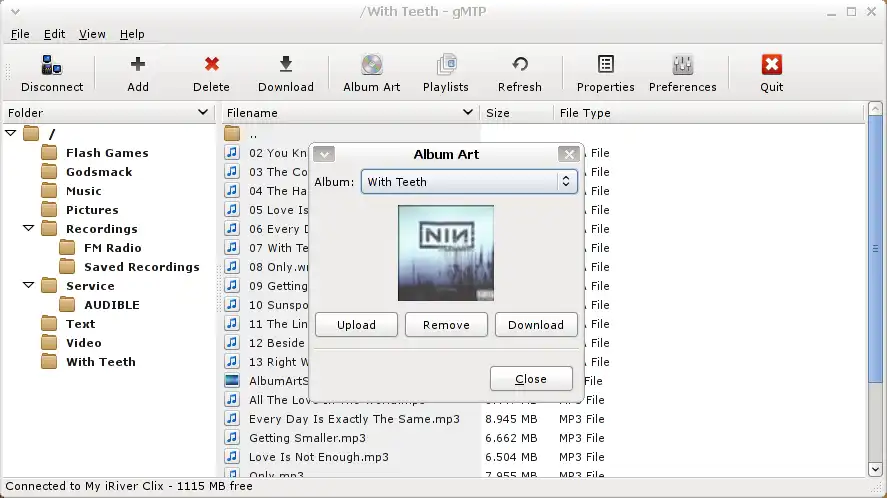Screen dimensions: 887x498
Task: Select the Recordings folder label
Action: tap(102, 229)
